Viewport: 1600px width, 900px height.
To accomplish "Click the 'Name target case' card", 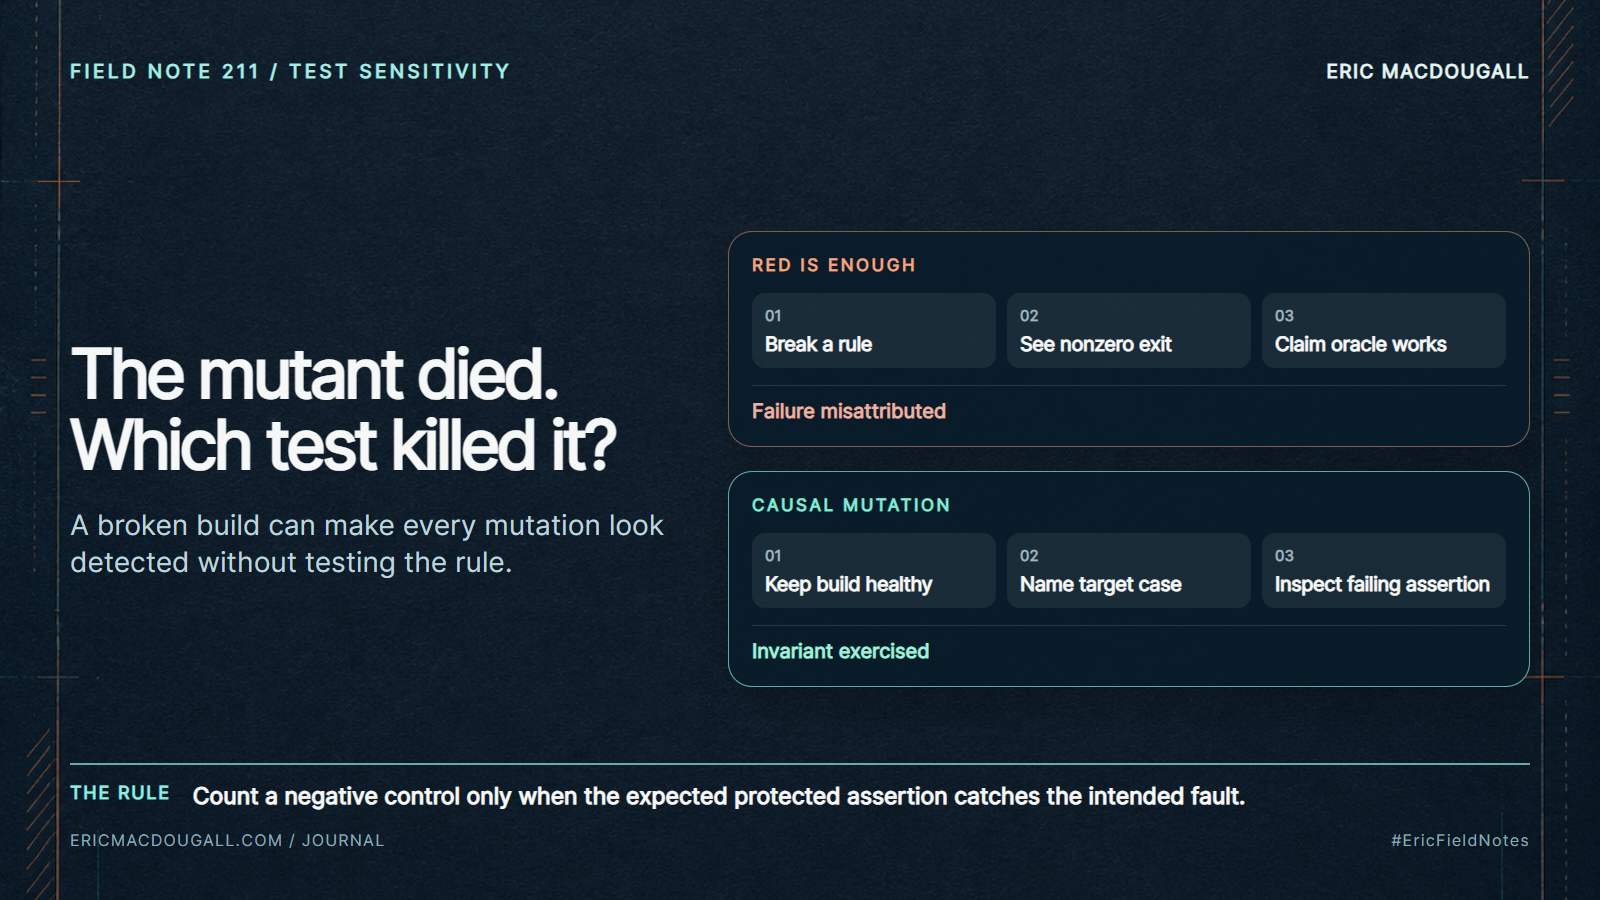I will point(1128,570).
